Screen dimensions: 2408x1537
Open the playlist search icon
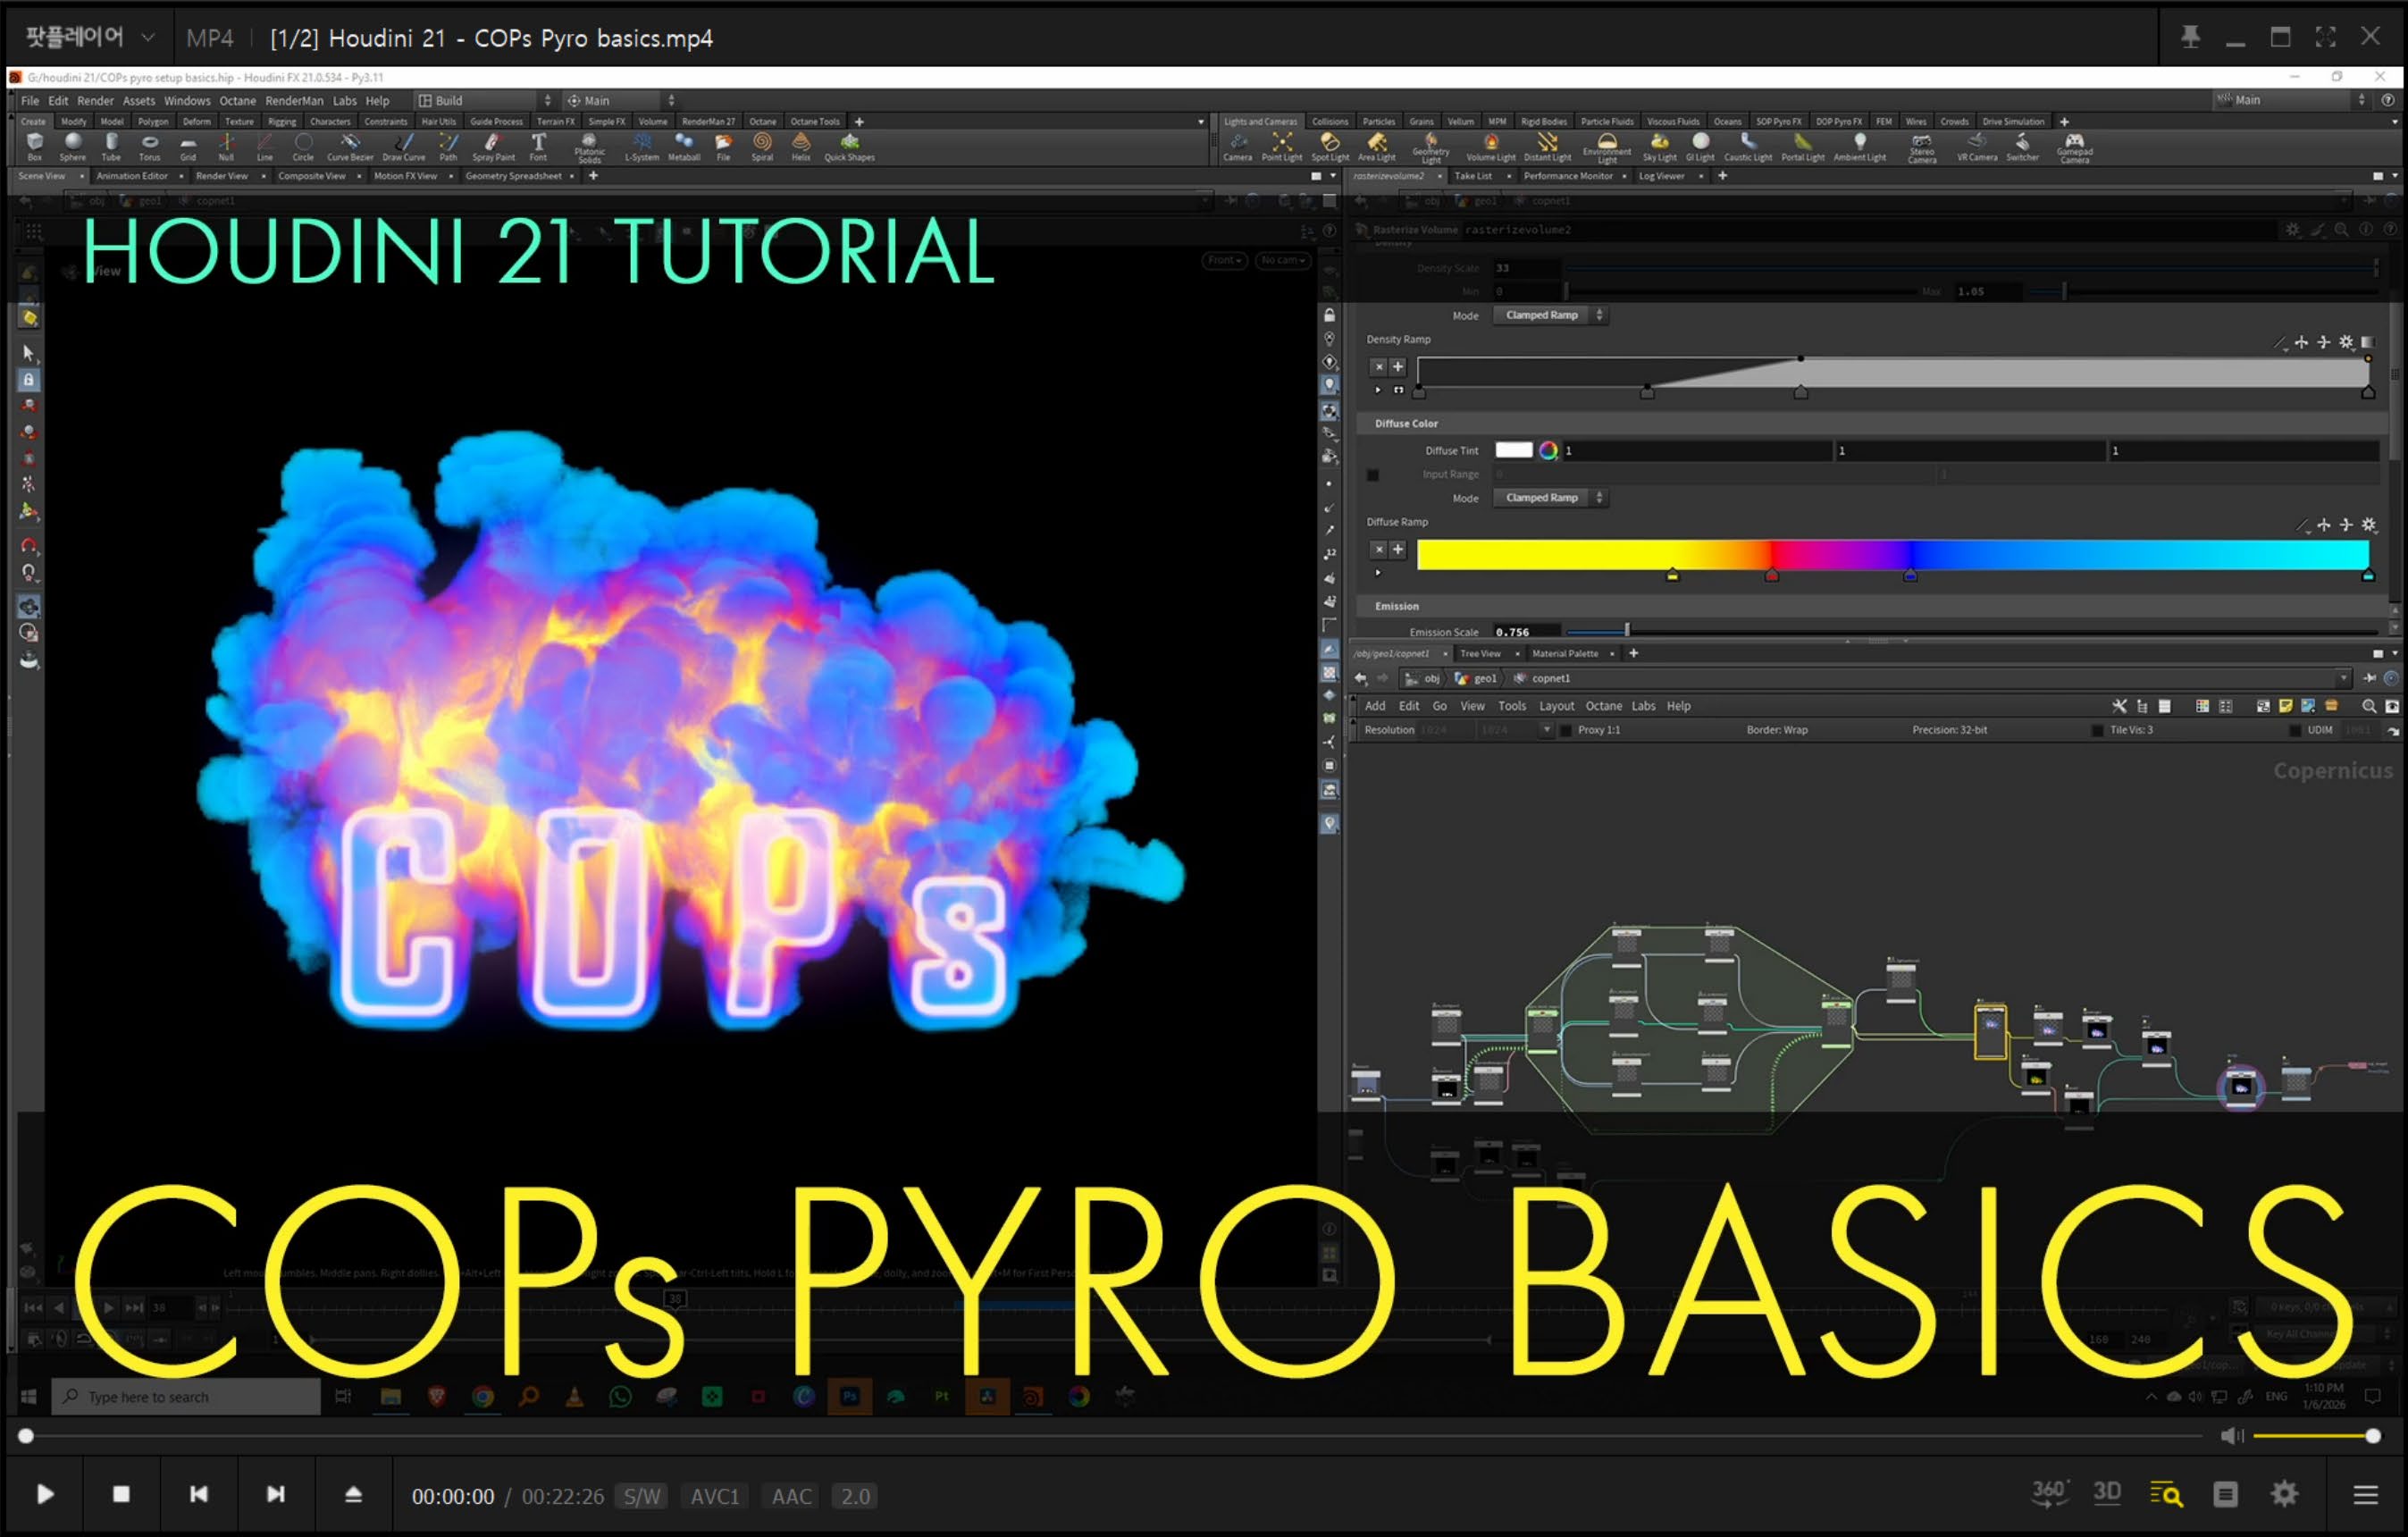2166,1494
